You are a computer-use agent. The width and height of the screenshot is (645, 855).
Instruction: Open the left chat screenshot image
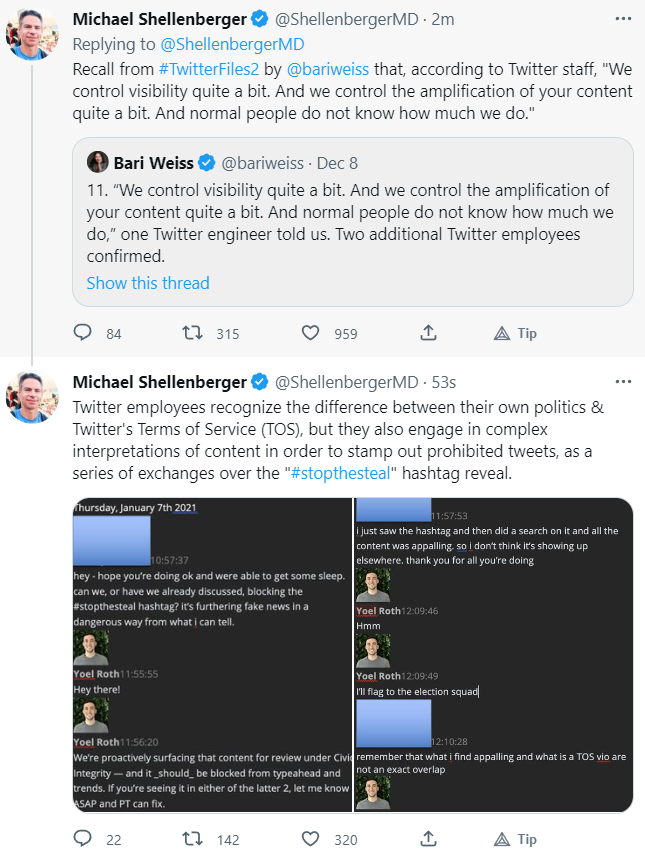212,655
